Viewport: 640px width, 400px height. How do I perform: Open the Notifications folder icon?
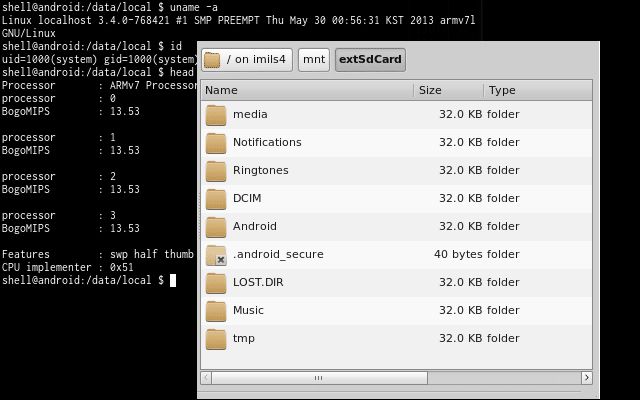click(x=216, y=143)
